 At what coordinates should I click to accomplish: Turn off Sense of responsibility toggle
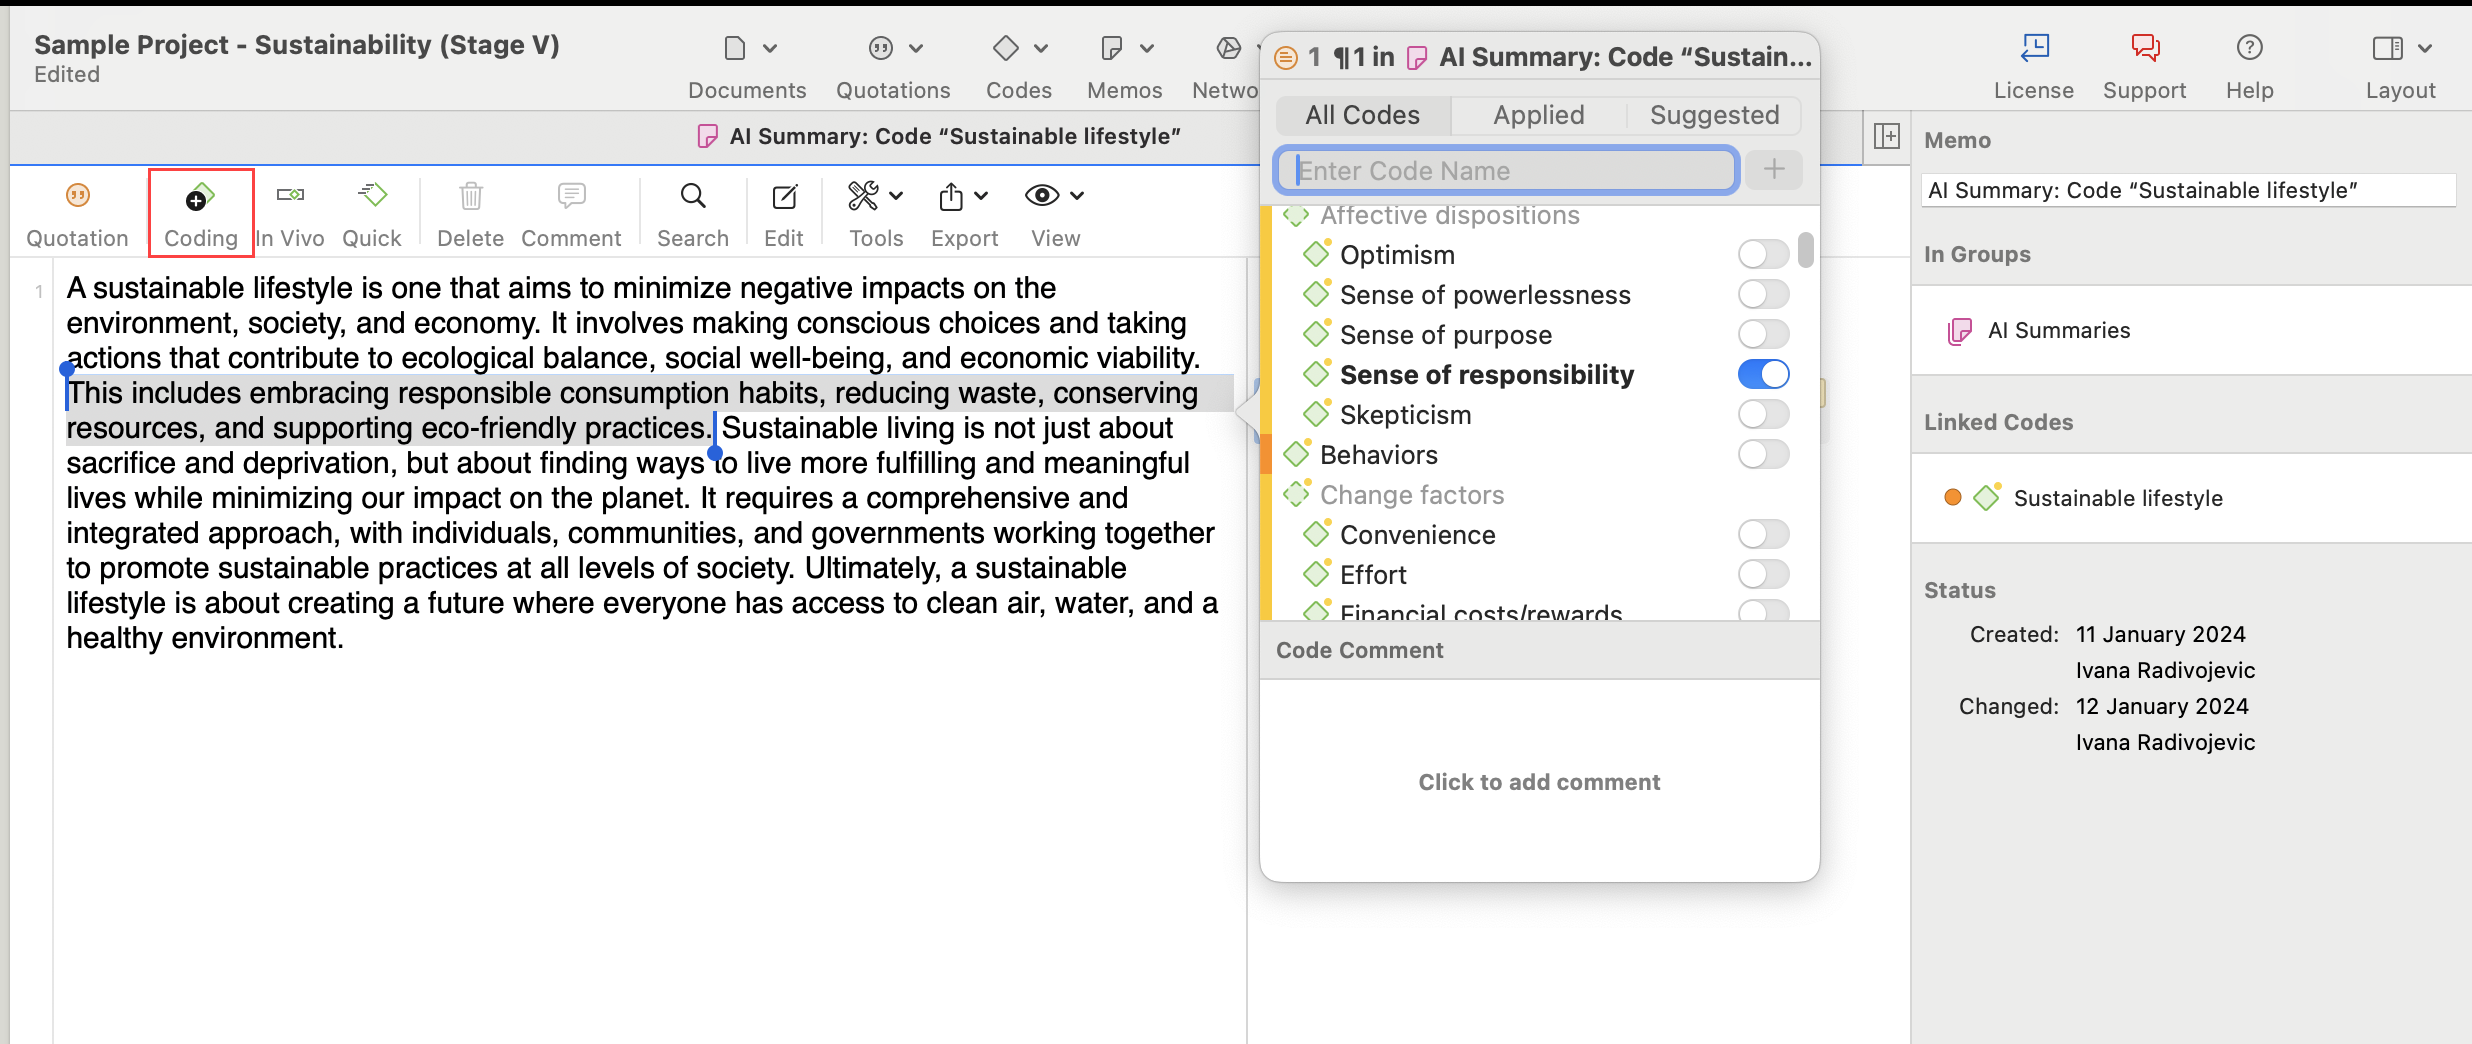(x=1762, y=374)
